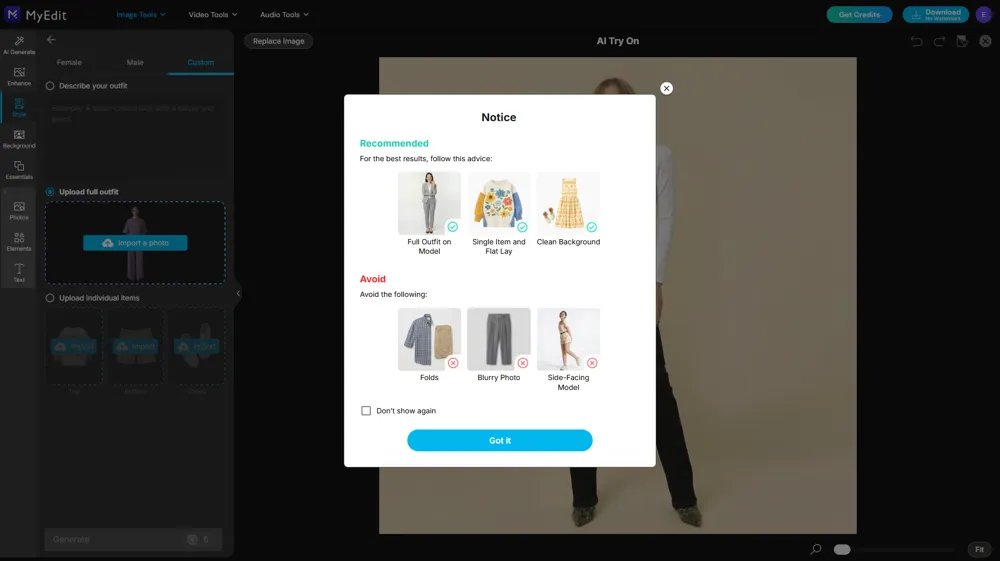The height and width of the screenshot is (561, 1000).
Task: Open the Photos panel in sidebar
Action: point(19,210)
